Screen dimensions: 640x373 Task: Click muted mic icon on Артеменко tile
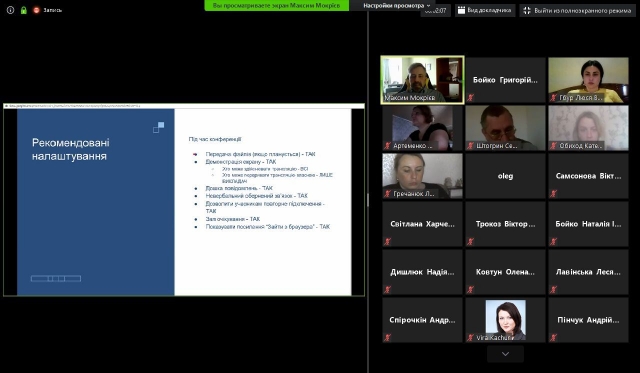[x=388, y=145]
